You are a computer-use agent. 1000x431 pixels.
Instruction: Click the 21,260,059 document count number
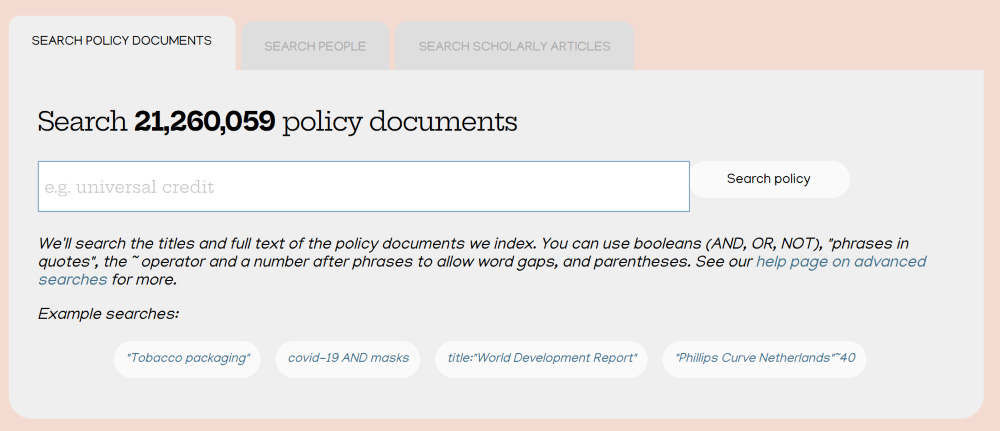click(205, 122)
